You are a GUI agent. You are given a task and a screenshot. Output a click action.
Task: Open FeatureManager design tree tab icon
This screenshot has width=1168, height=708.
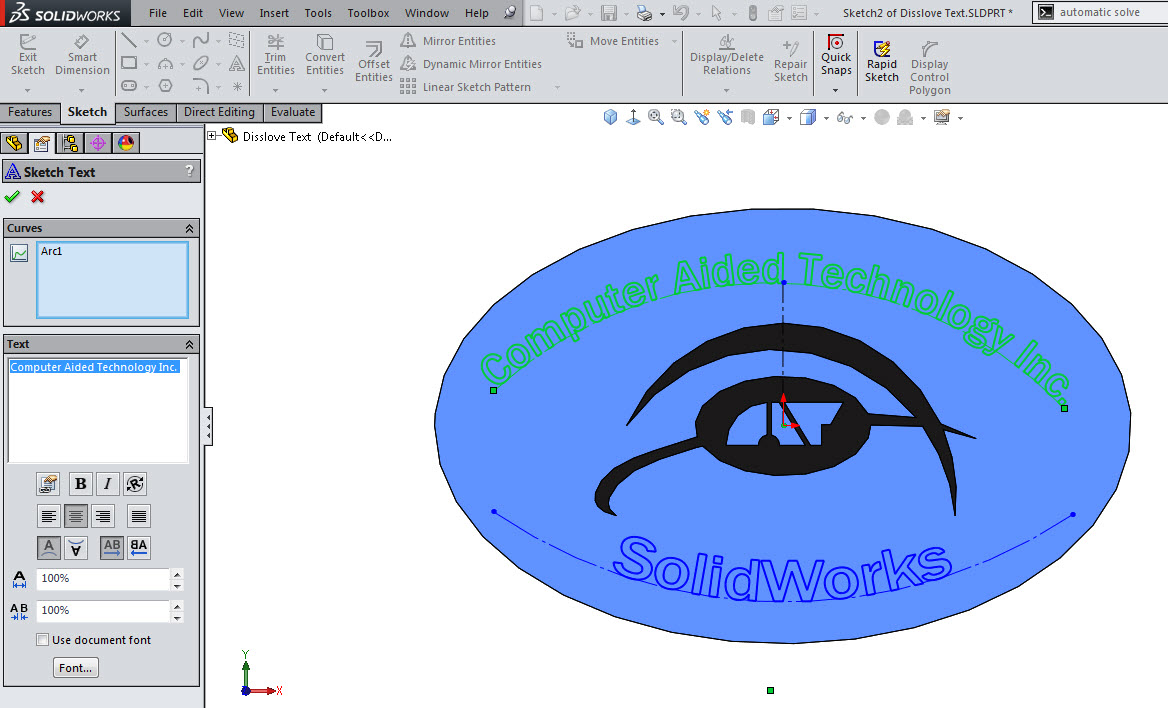pos(14,142)
